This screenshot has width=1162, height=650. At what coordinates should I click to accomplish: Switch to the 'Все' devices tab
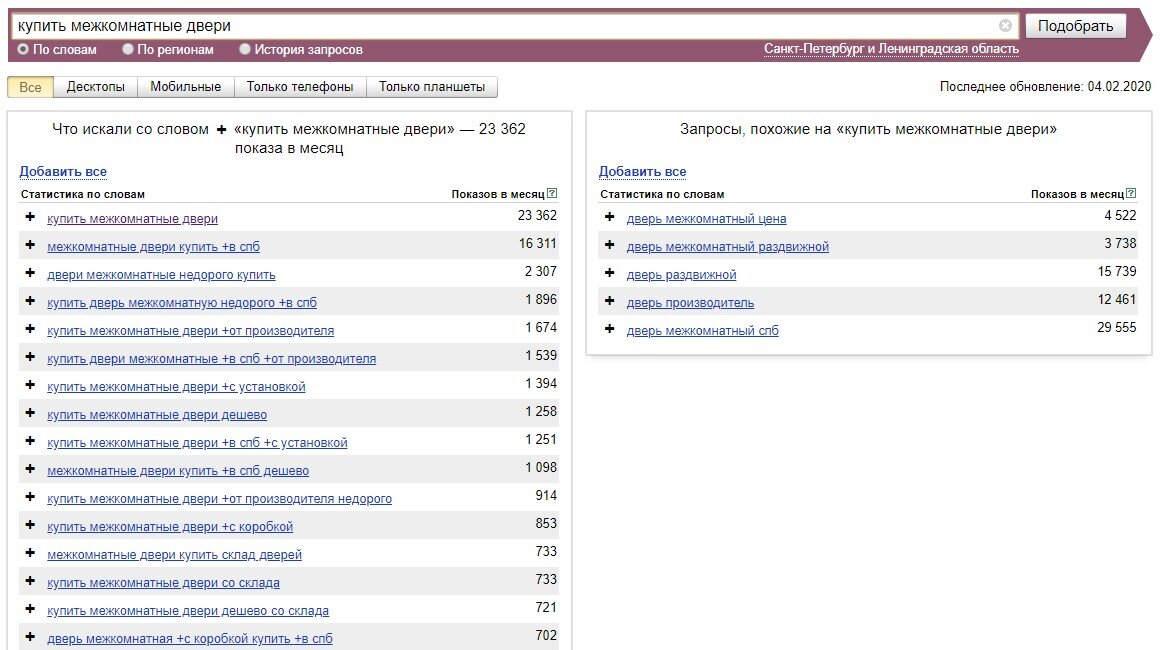click(30, 87)
